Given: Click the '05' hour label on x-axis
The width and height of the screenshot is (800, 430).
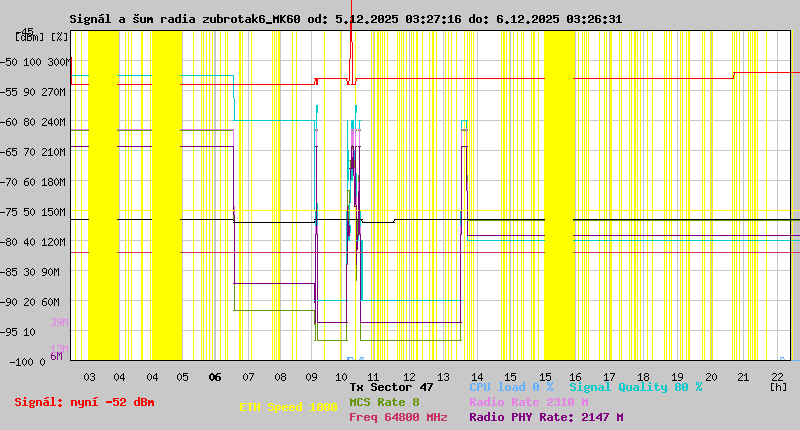Looking at the screenshot, I should click(x=182, y=377).
